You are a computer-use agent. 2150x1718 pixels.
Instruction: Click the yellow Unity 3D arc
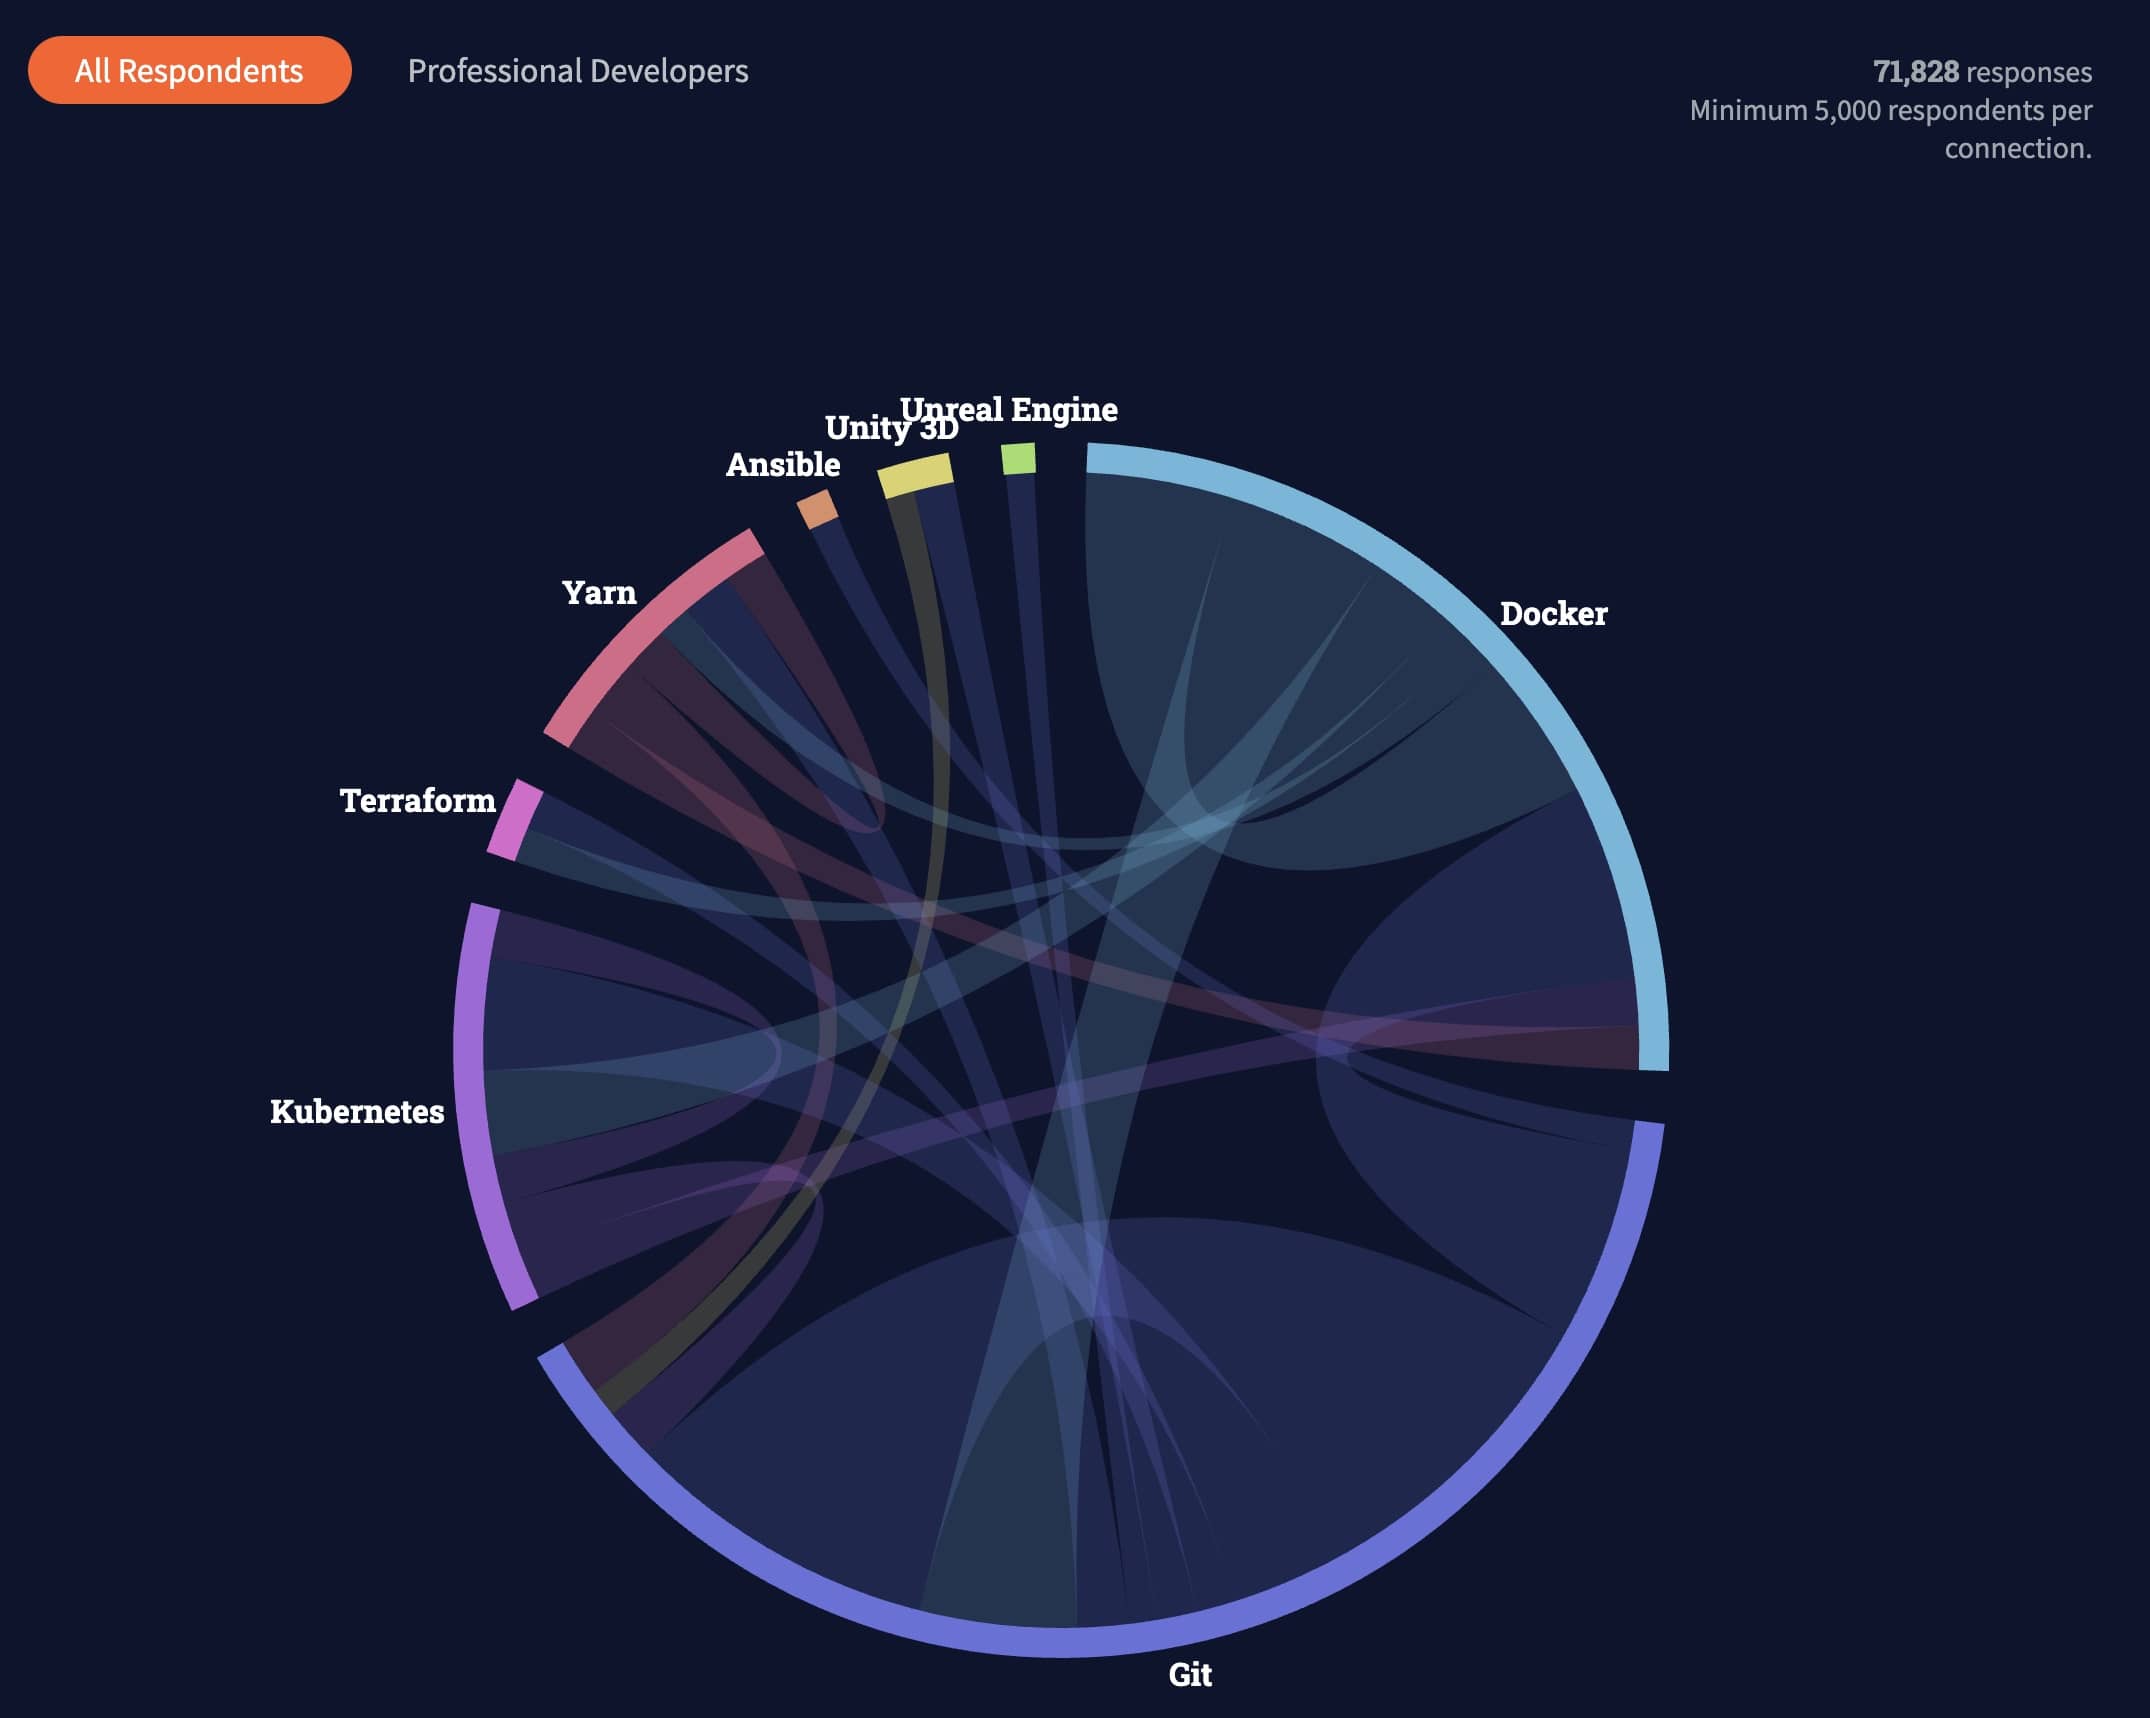(915, 474)
